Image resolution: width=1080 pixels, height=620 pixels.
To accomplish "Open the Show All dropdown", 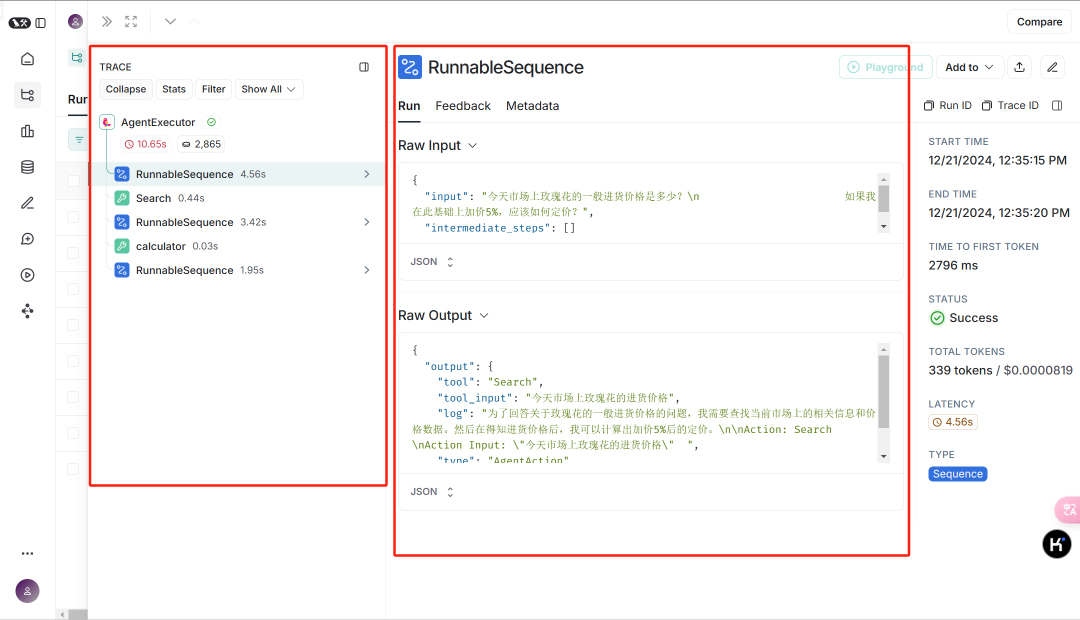I will click(x=268, y=89).
